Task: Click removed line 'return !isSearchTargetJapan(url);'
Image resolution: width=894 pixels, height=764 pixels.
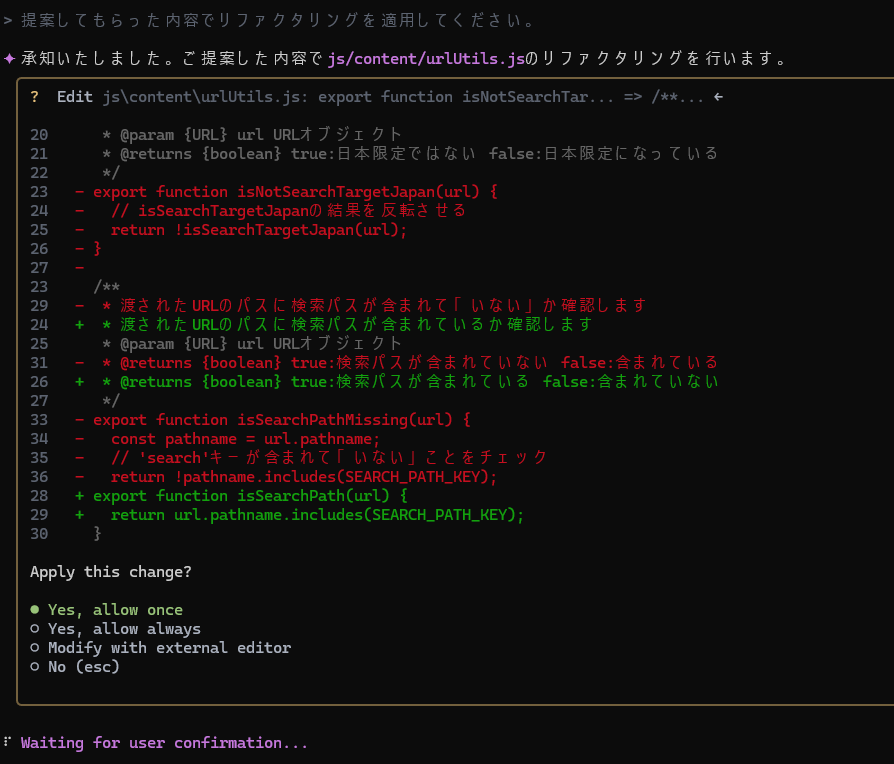Action: (x=259, y=230)
